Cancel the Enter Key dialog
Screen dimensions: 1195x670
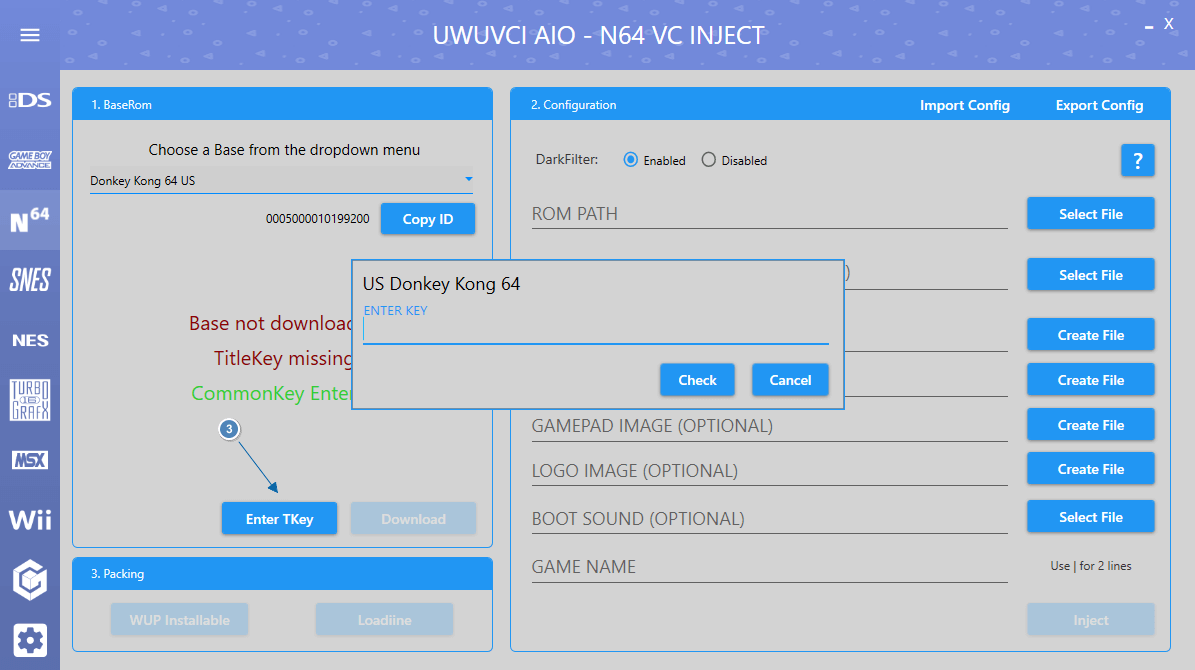click(x=790, y=380)
